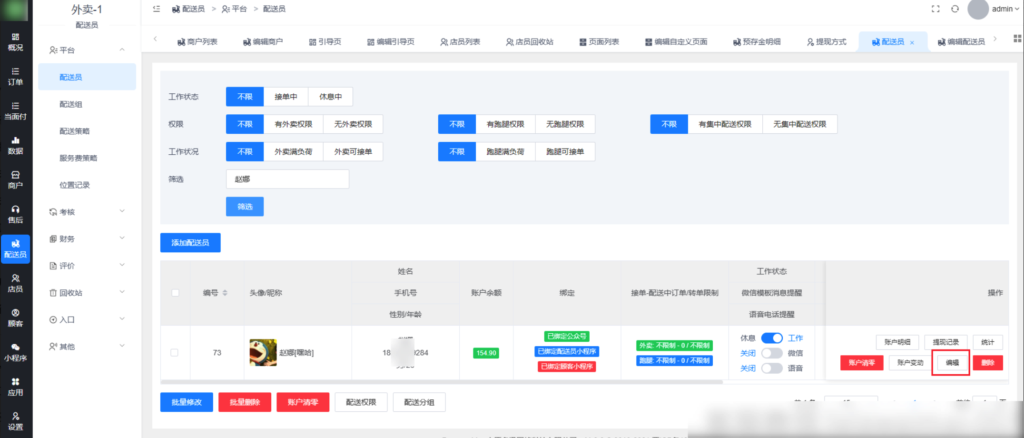Tick the select-all checkbox in the table header

[x=175, y=293]
